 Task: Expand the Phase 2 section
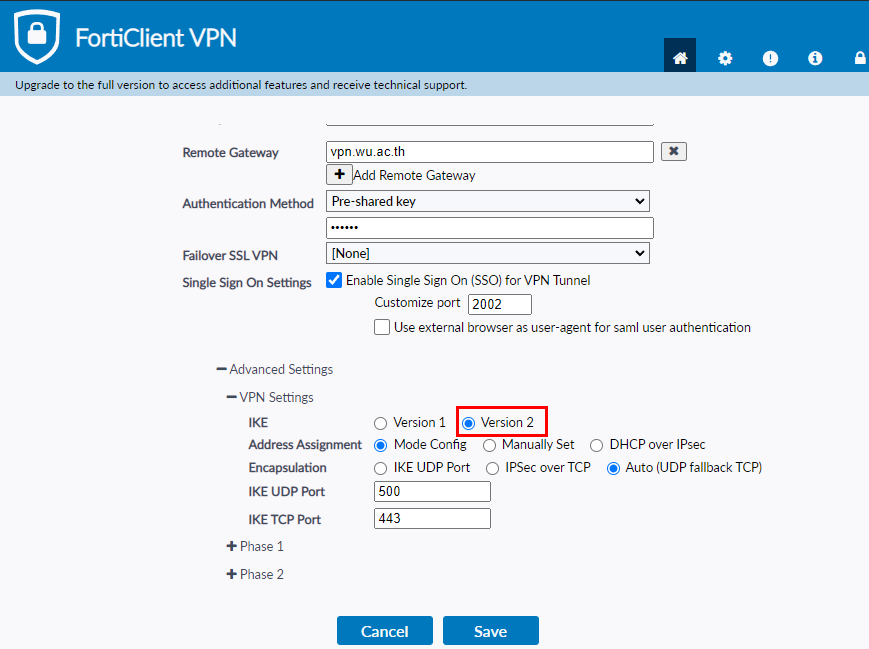[x=255, y=574]
